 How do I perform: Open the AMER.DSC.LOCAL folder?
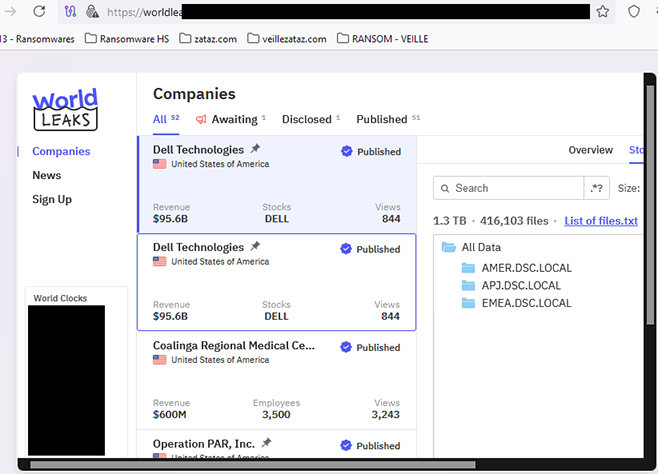[517, 268]
